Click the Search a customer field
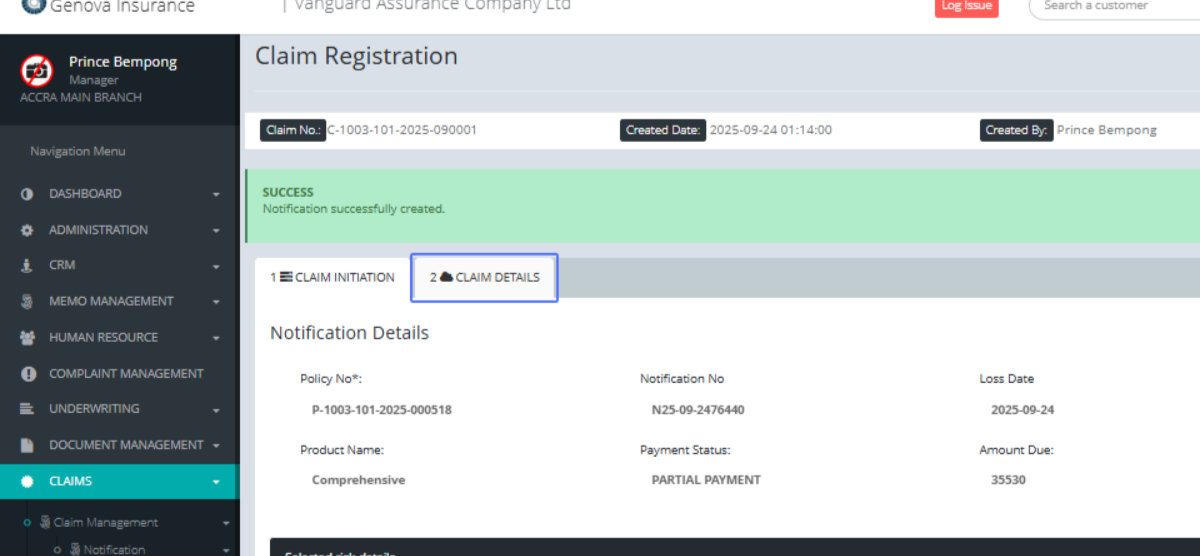Screen dimensions: 1200x556 coord(1110,7)
